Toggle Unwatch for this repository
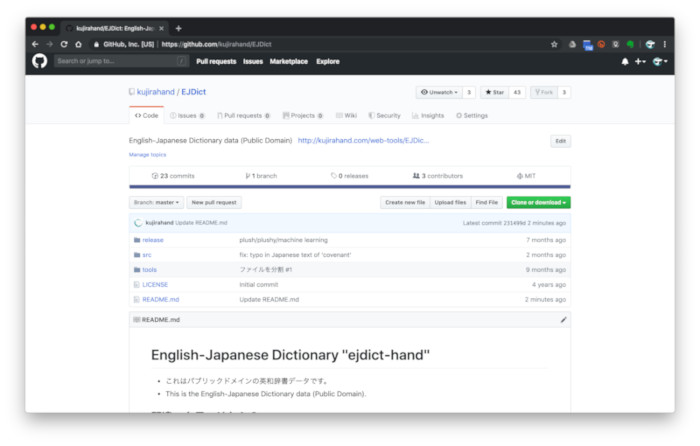This screenshot has width=700, height=446. pyautogui.click(x=440, y=92)
